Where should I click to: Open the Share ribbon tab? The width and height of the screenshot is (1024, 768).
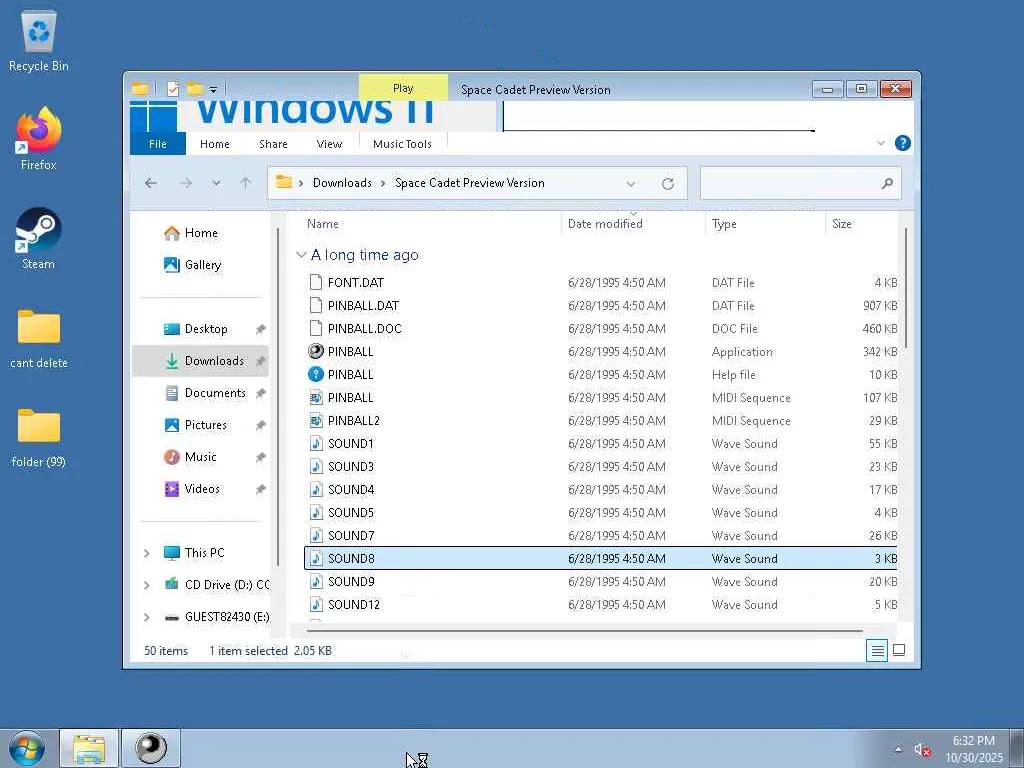point(273,144)
